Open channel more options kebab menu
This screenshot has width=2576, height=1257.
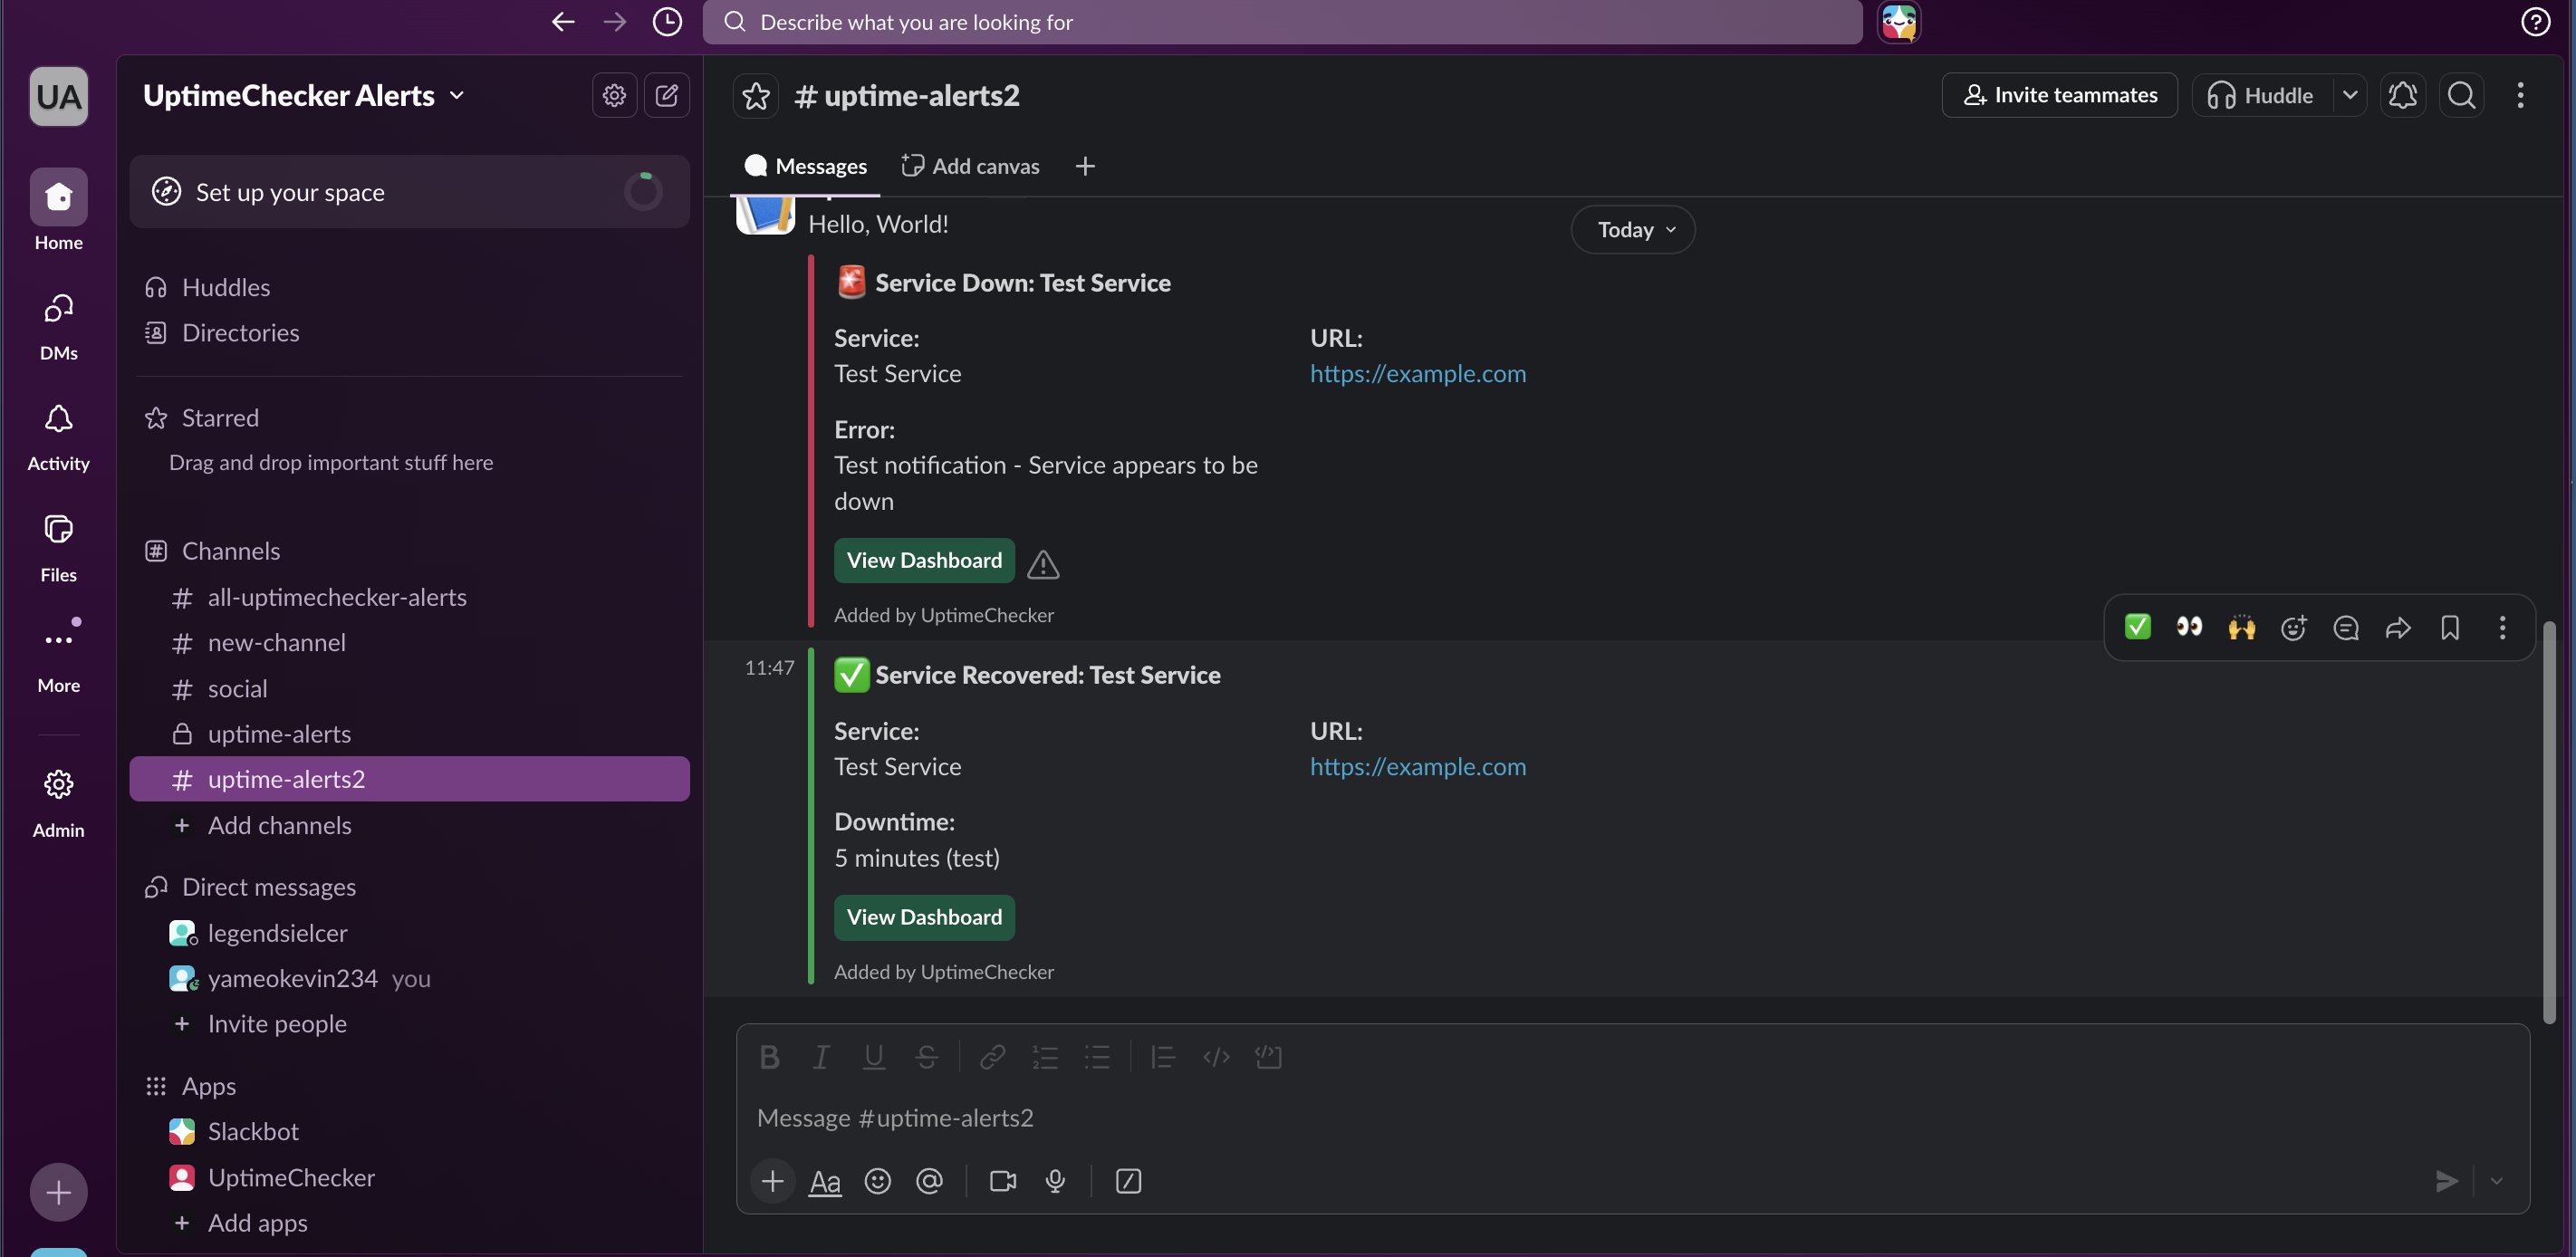pyautogui.click(x=2520, y=95)
